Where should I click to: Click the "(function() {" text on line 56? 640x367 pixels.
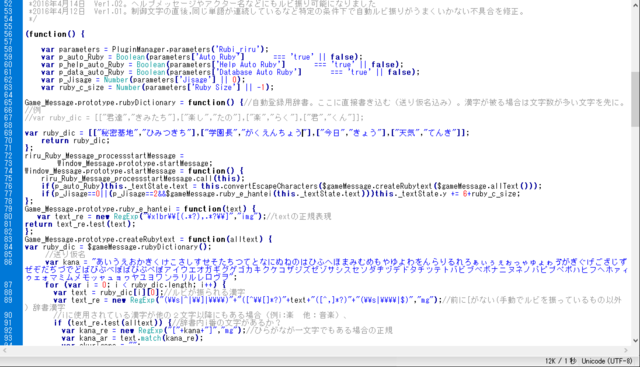[x=55, y=34]
